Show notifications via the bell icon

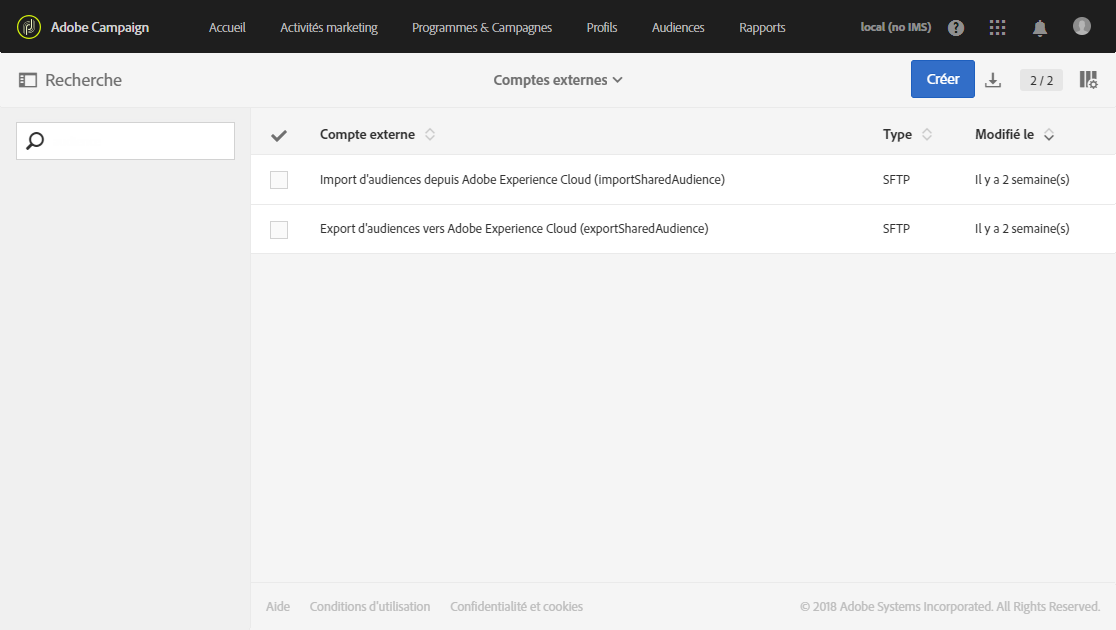(x=1040, y=28)
